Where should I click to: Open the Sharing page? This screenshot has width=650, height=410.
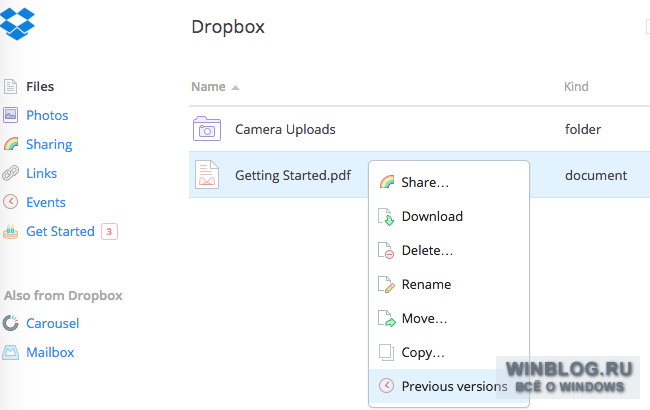(49, 144)
